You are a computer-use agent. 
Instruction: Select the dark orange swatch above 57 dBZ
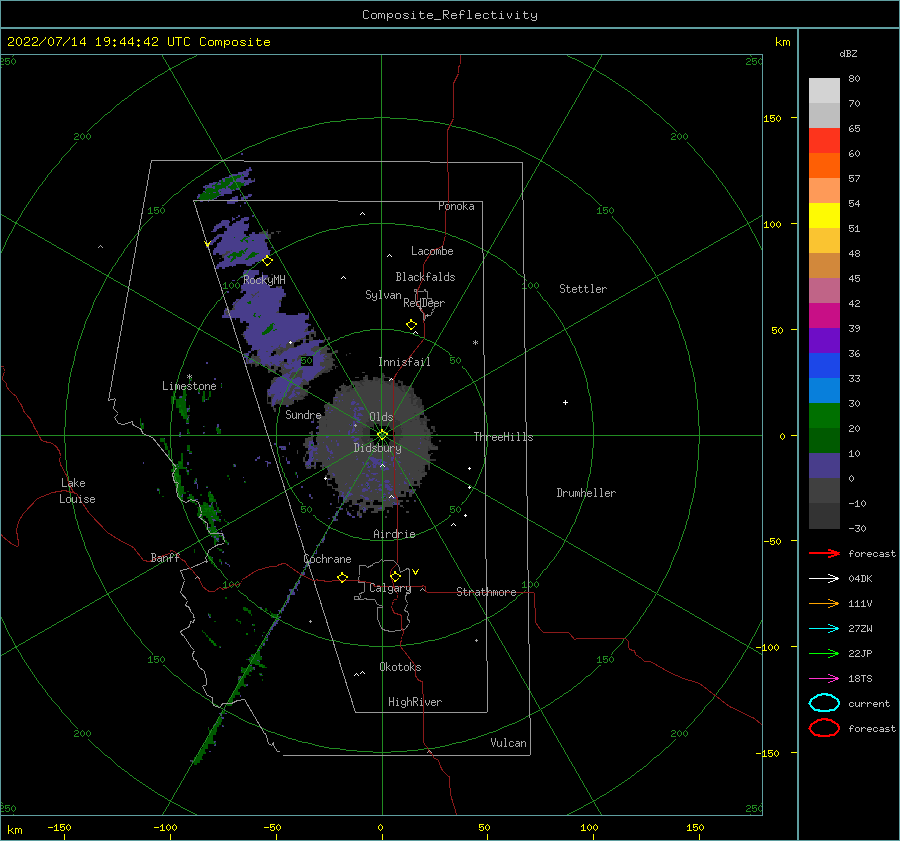[x=824, y=165]
